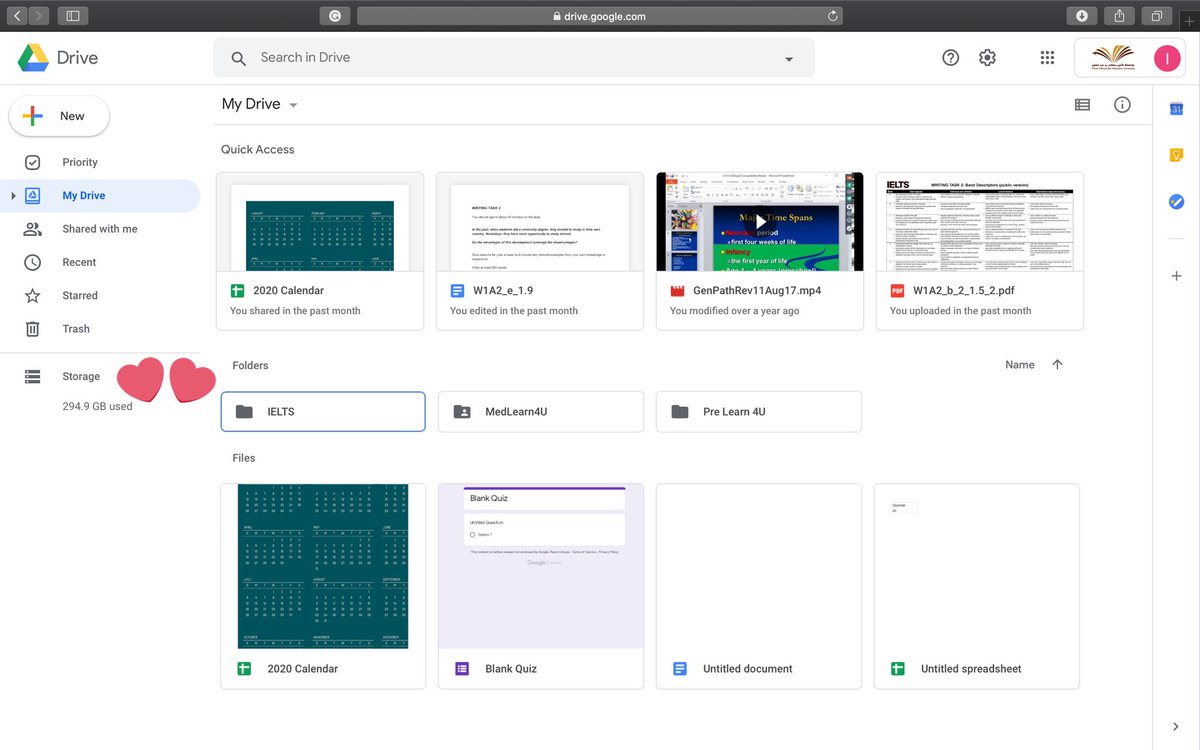Click the W1A2_b_2_1.5_2.pdf file name
The width and height of the screenshot is (1200, 750).
(x=964, y=291)
